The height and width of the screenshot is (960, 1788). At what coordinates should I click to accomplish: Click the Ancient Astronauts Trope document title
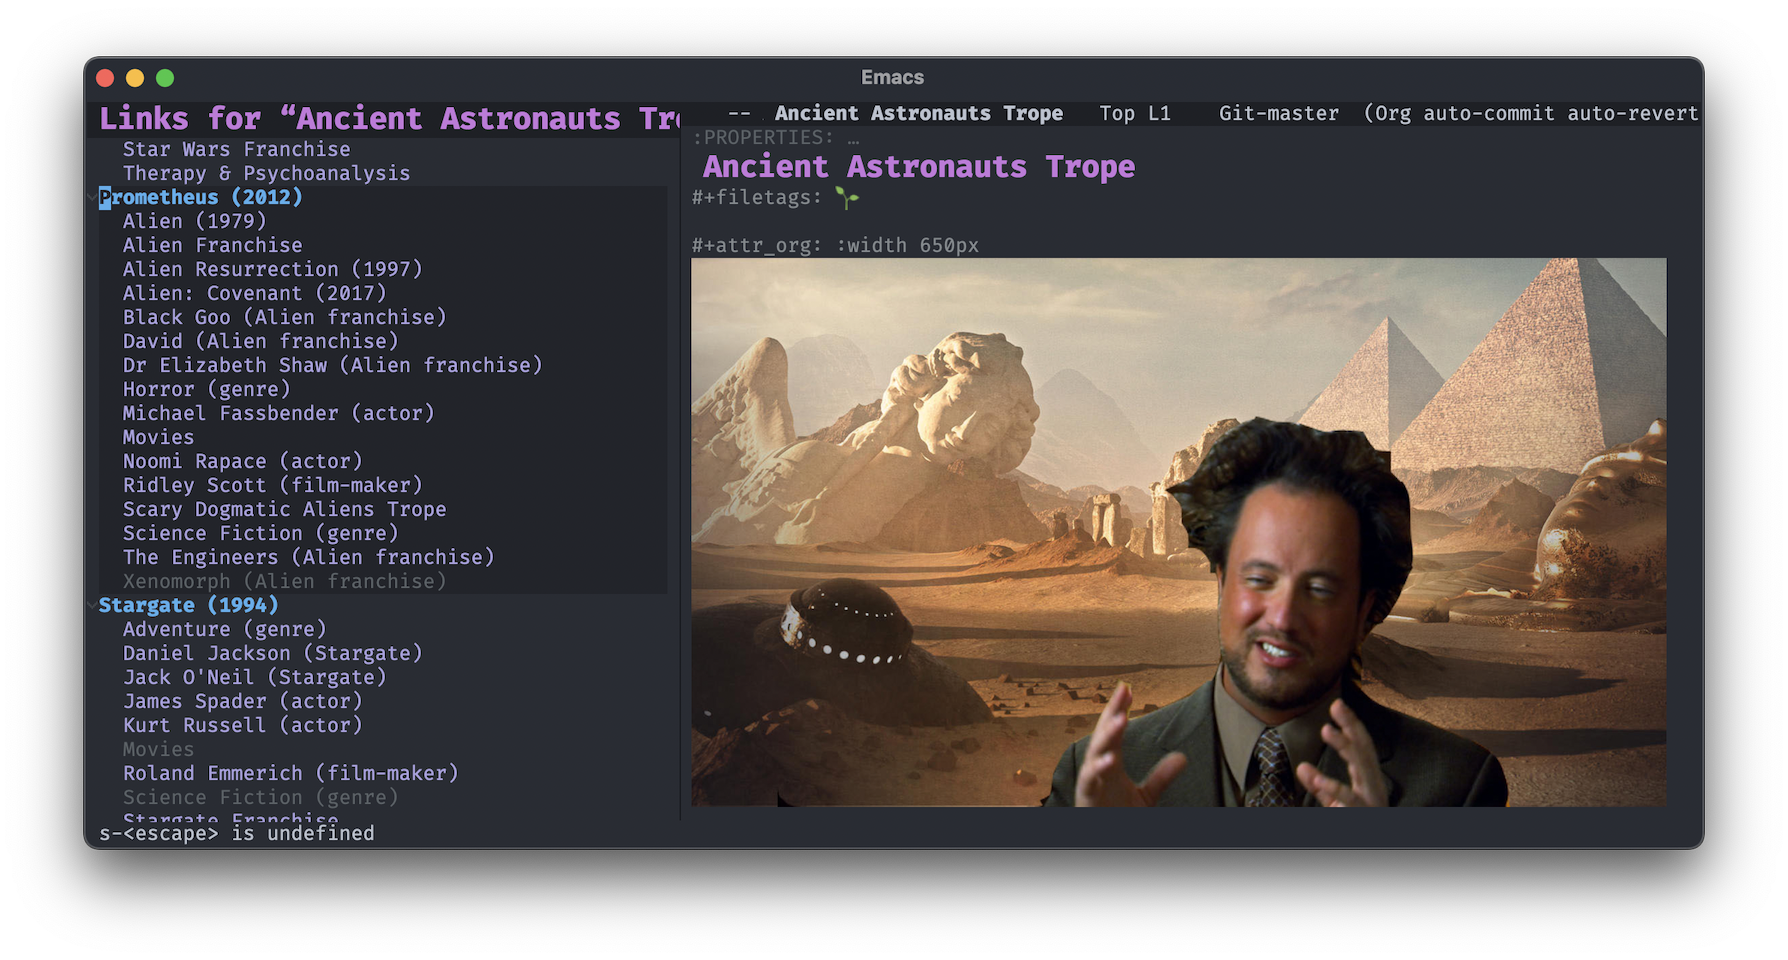[919, 166]
